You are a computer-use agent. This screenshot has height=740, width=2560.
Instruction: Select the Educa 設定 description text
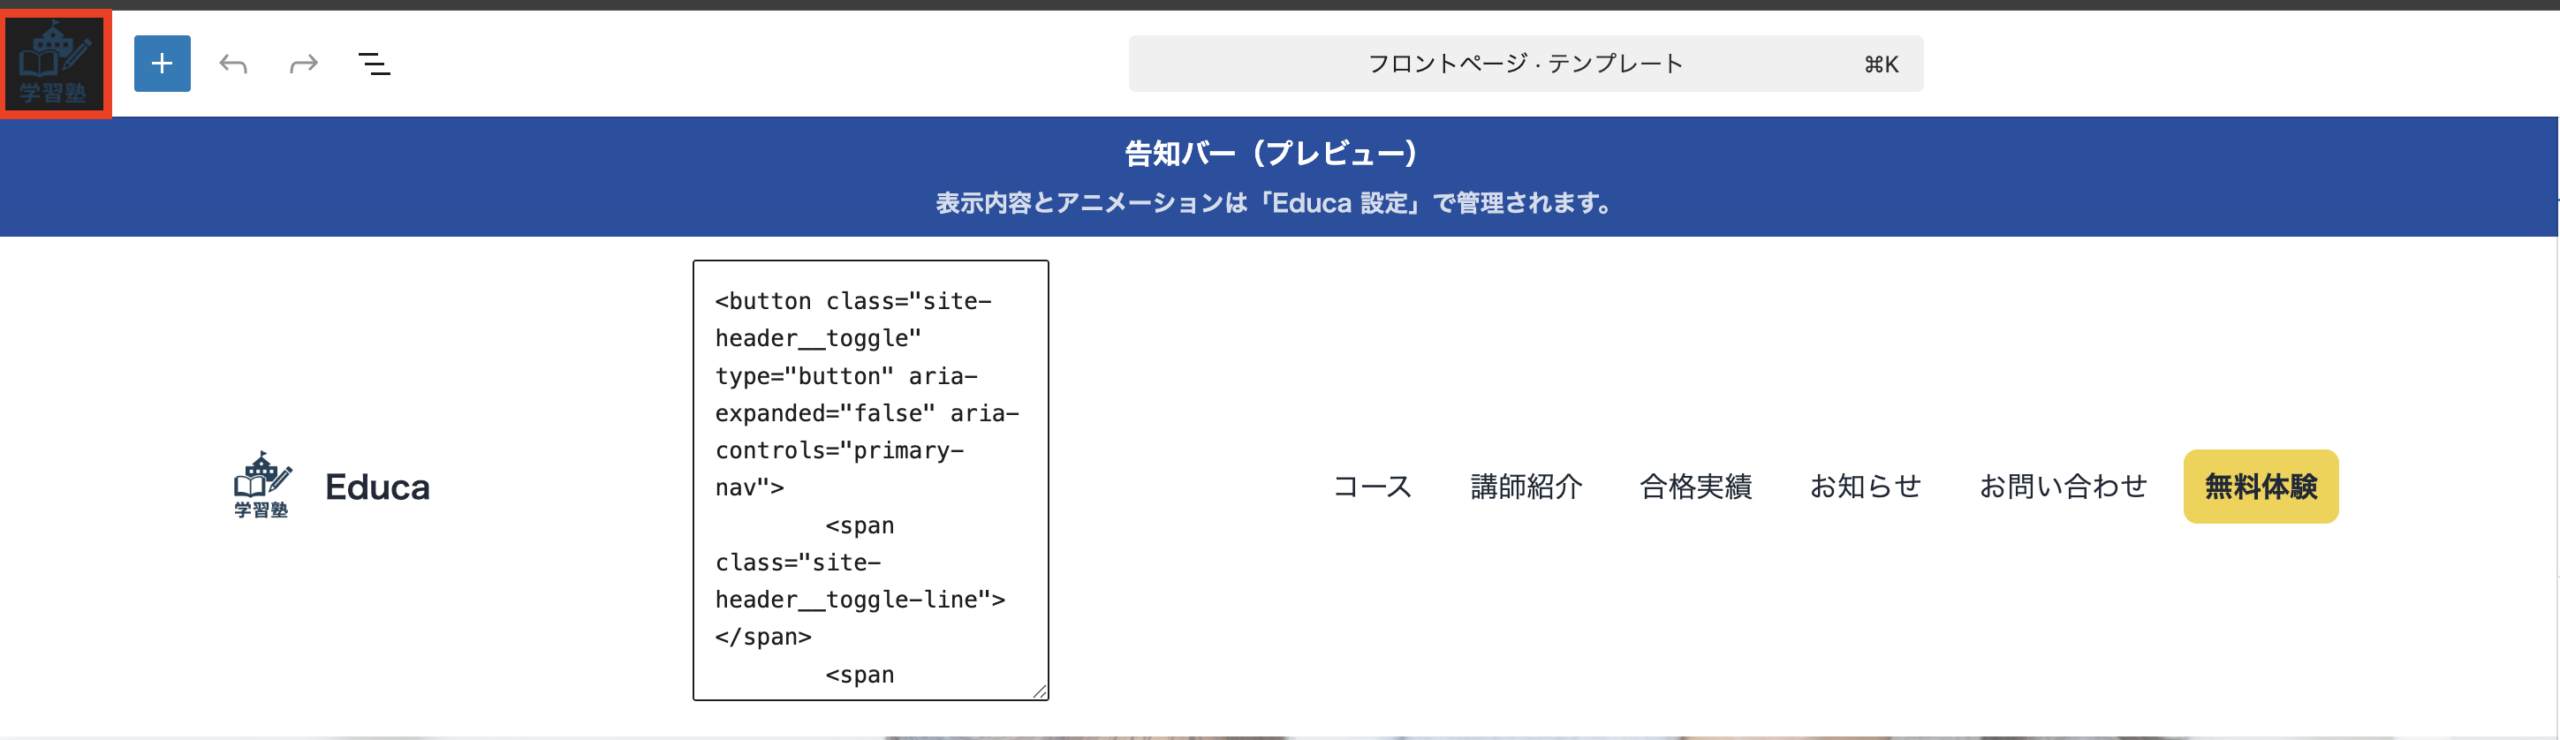point(1275,203)
